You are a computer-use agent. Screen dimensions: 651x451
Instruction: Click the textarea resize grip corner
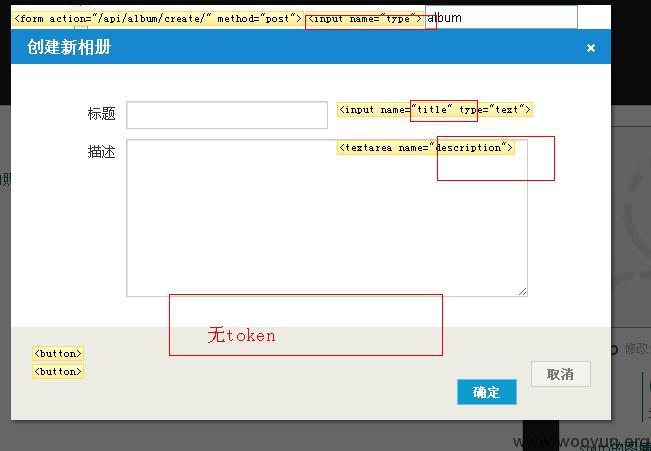tap(523, 292)
